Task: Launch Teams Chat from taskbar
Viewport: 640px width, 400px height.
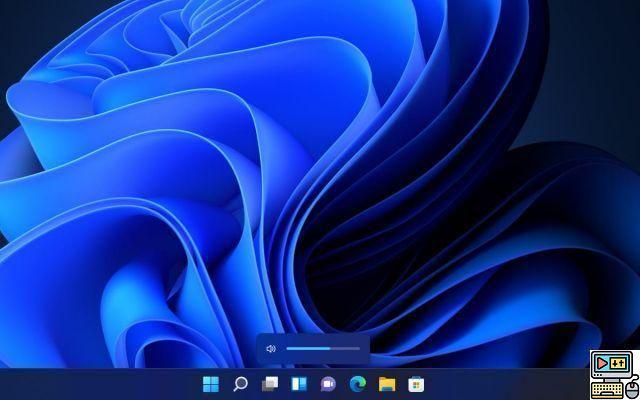Action: 328,384
